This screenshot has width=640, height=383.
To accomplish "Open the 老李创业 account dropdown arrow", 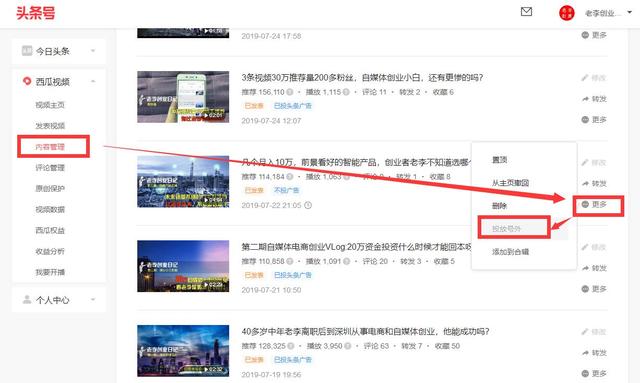I will click(x=629, y=13).
